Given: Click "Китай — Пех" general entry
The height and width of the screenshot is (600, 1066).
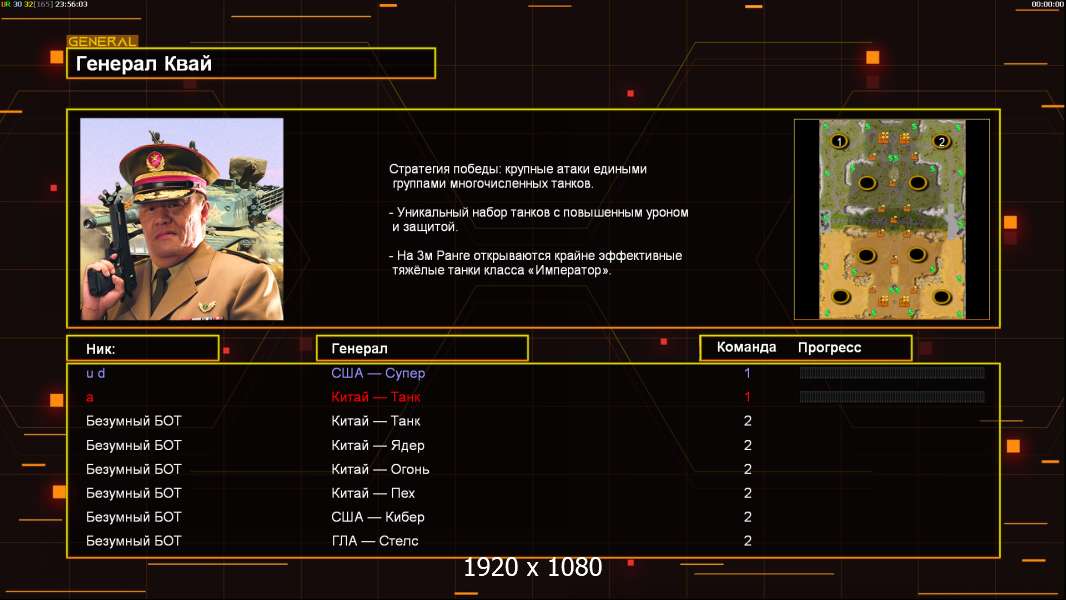Looking at the screenshot, I should 373,493.
